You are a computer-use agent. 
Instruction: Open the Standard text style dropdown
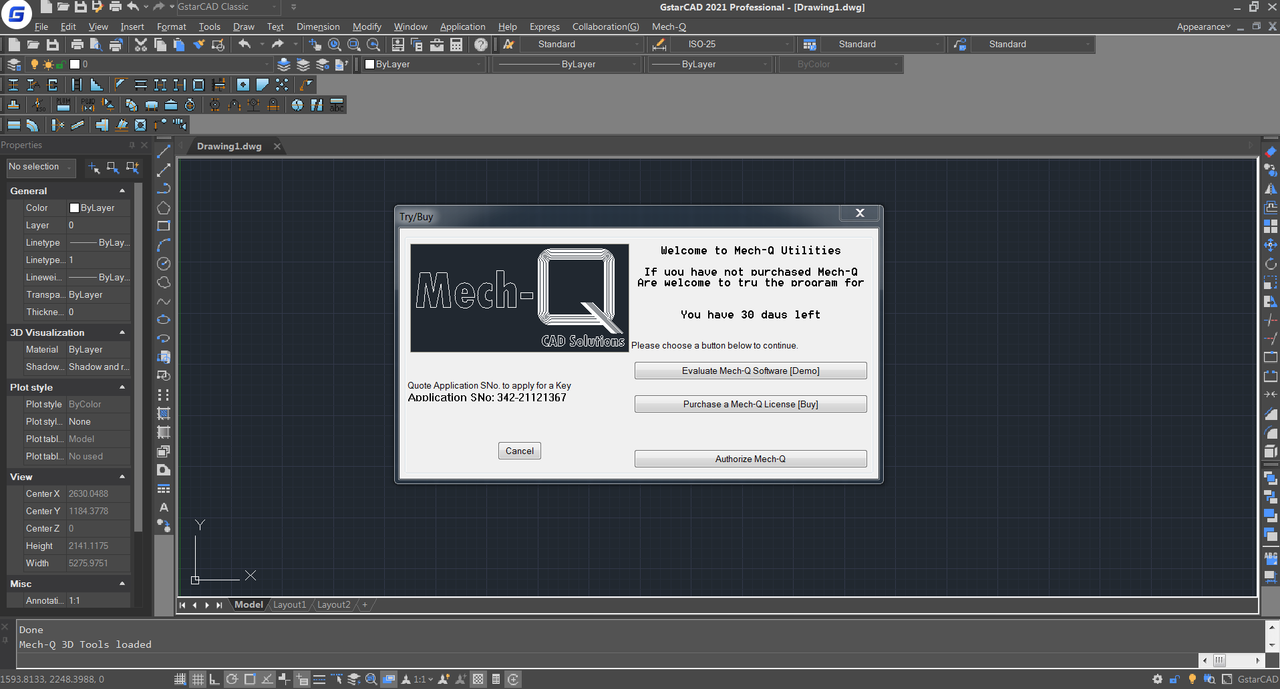[x=580, y=44]
